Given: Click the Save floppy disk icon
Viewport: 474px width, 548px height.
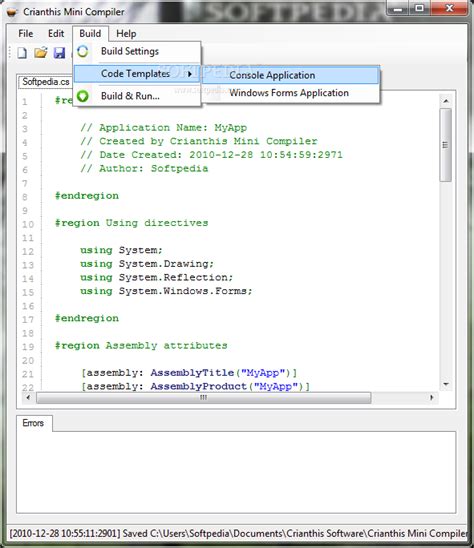Looking at the screenshot, I should point(59,53).
